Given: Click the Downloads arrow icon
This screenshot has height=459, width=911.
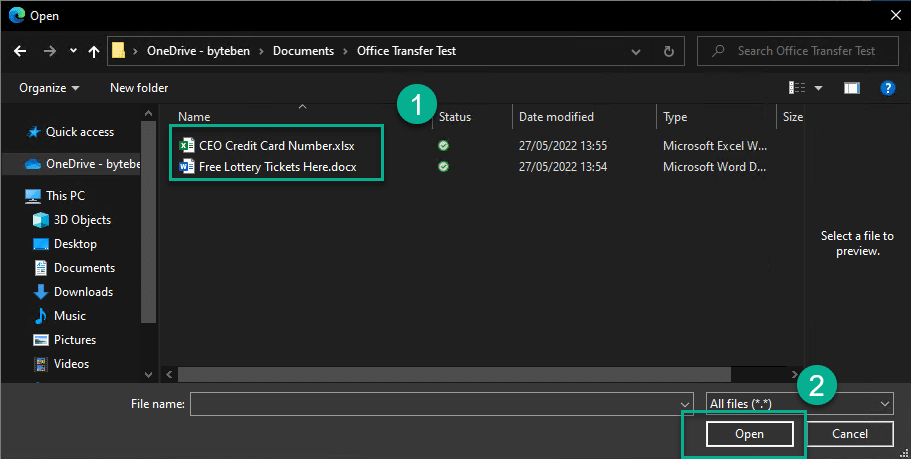Looking at the screenshot, I should 41,292.
